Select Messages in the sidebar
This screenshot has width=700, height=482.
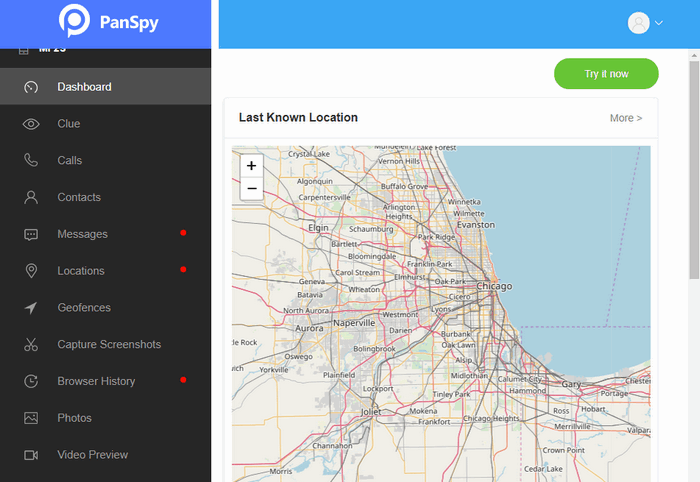point(105,234)
